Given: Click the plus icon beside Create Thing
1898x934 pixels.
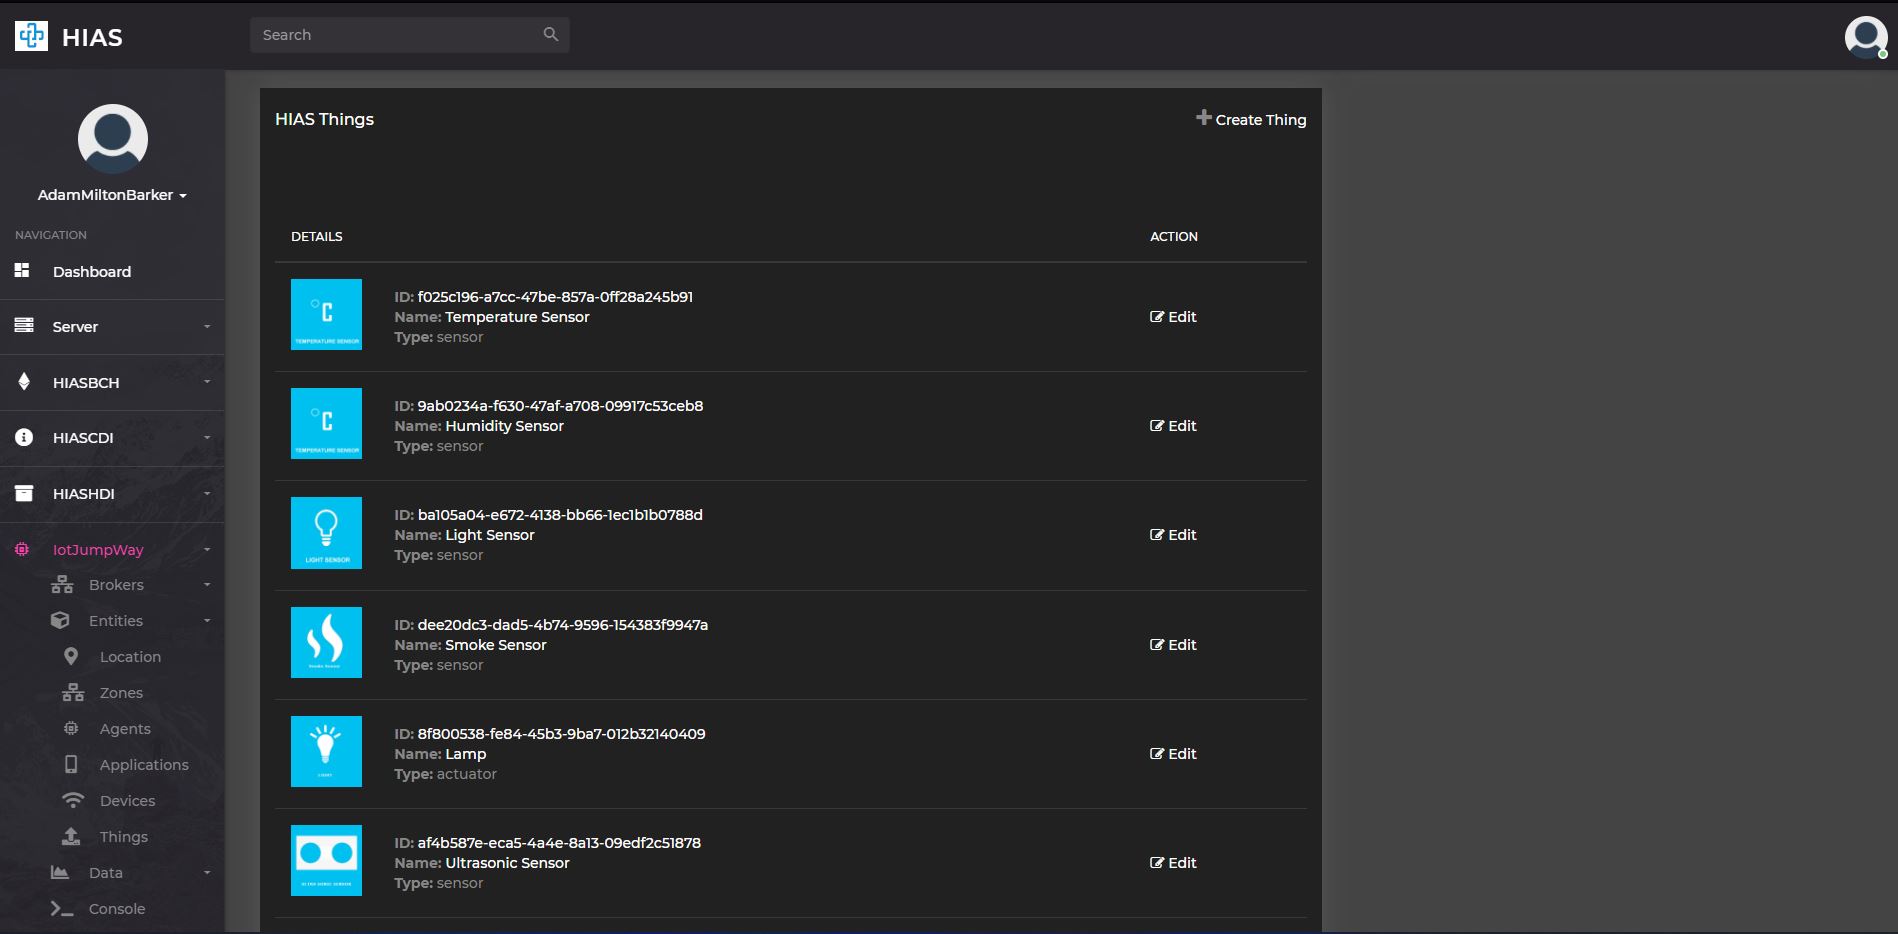Looking at the screenshot, I should click(x=1204, y=118).
